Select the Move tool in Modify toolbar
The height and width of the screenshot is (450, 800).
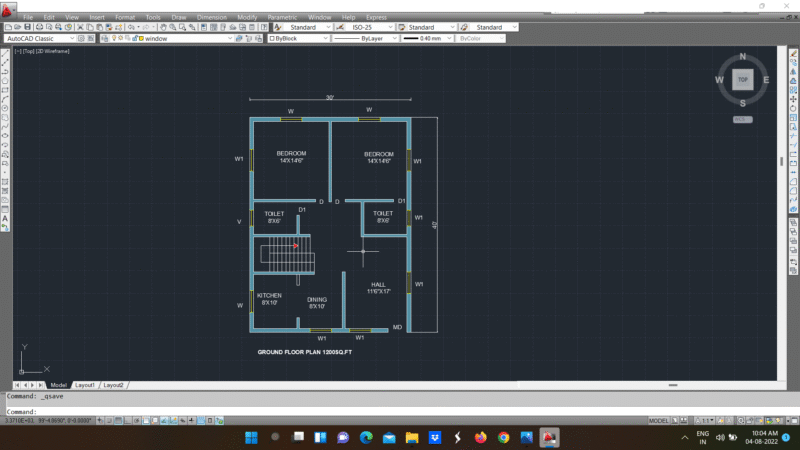pyautogui.click(x=793, y=99)
